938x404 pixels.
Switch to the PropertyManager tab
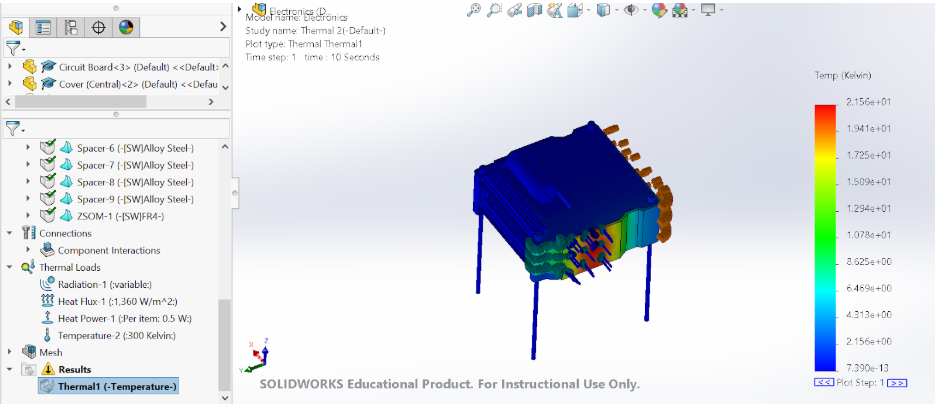[43, 27]
